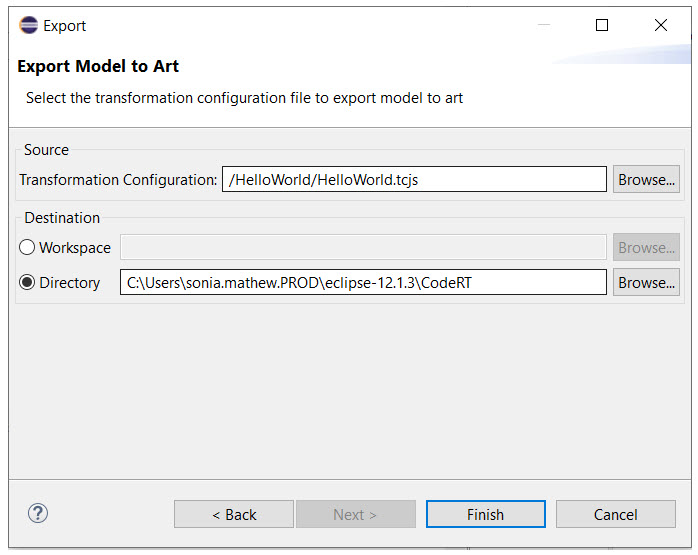Click the disabled Workspace path field
Image resolution: width=698 pixels, height=555 pixels.
pyautogui.click(x=363, y=247)
